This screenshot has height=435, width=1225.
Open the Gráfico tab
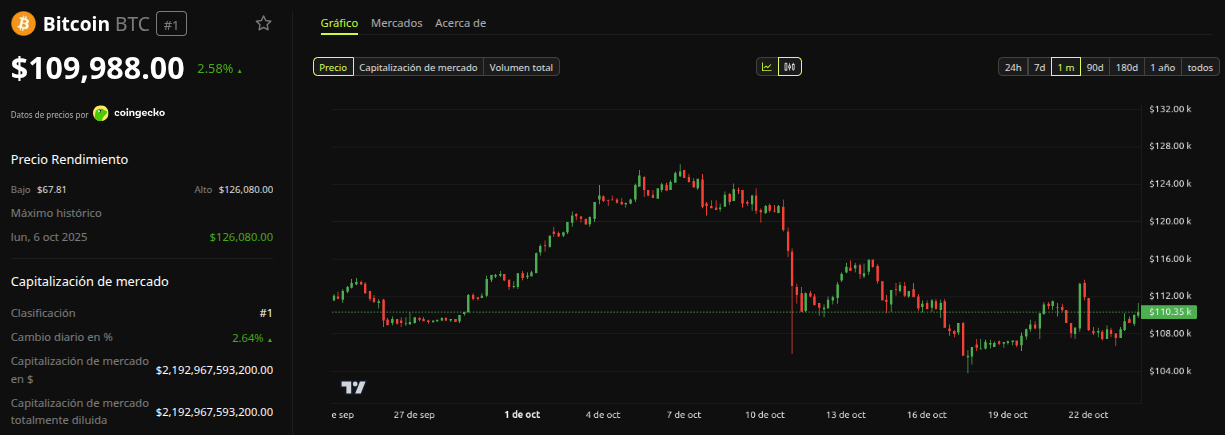[x=339, y=22]
